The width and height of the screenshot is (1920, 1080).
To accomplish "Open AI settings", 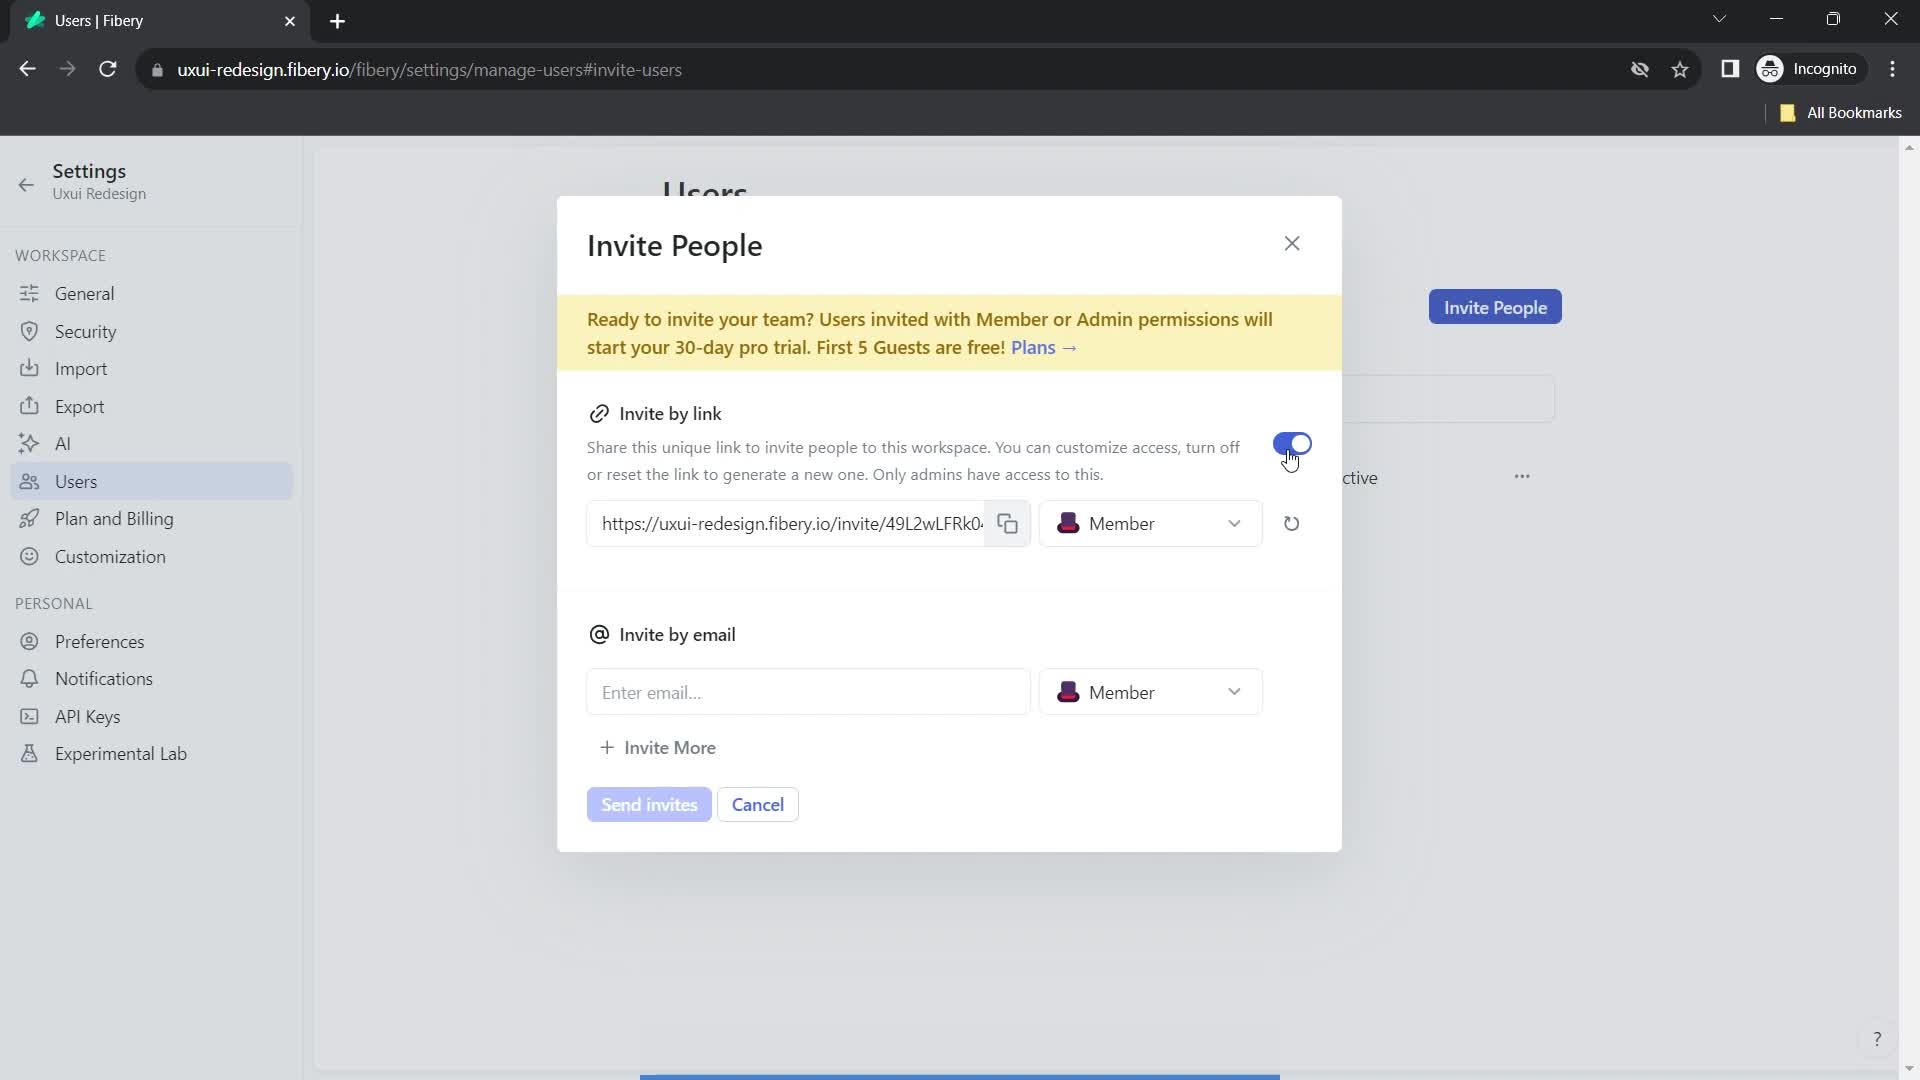I will [152, 444].
